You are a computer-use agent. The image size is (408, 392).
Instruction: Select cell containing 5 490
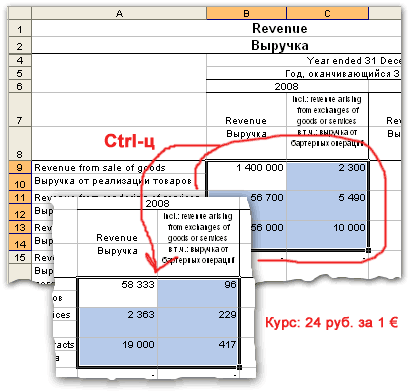point(327,197)
